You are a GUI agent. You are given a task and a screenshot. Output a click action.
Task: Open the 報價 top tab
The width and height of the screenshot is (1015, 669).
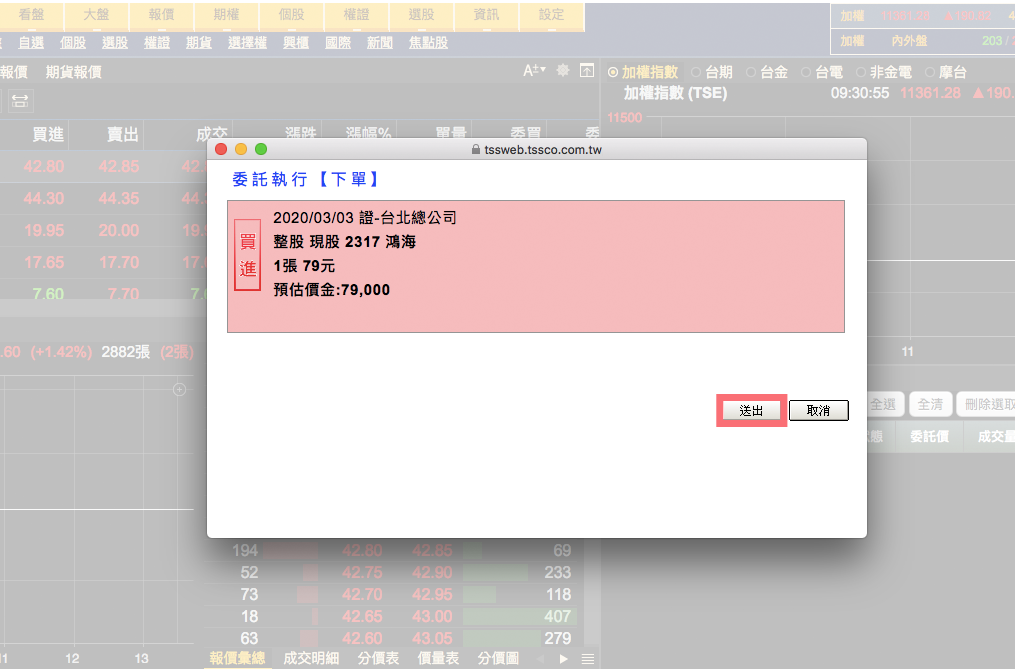(x=161, y=15)
